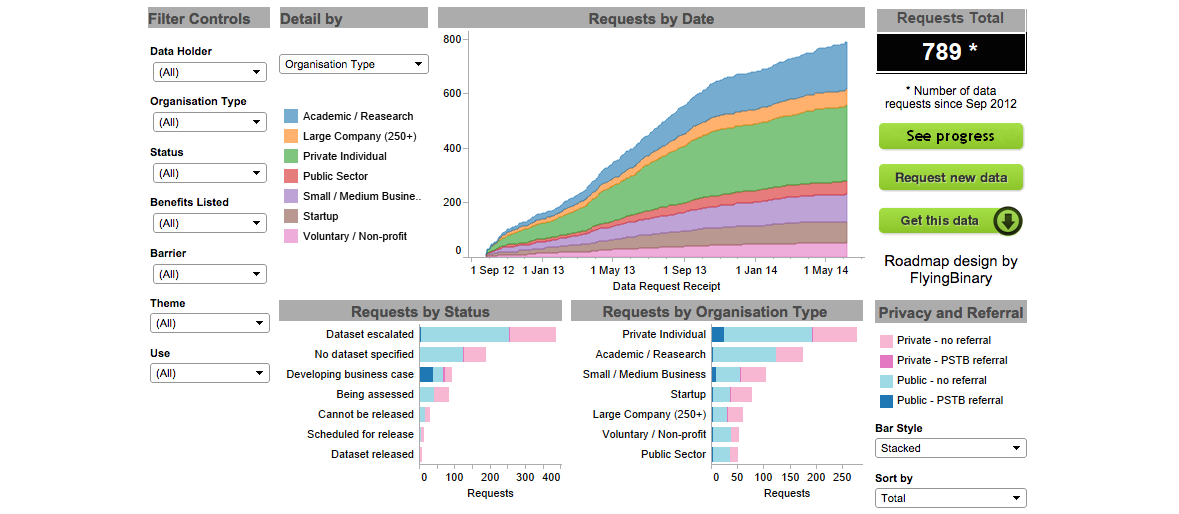Image resolution: width=1179 pixels, height=514 pixels.
Task: Select the Voluntary / Non-profit legend swatch
Action: click(291, 236)
